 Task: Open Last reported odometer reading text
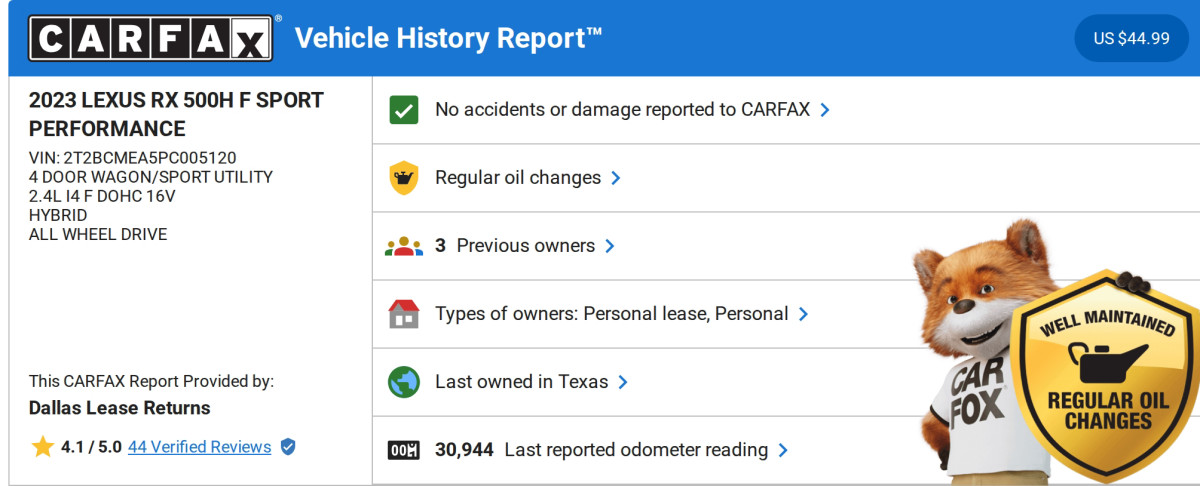[635, 450]
